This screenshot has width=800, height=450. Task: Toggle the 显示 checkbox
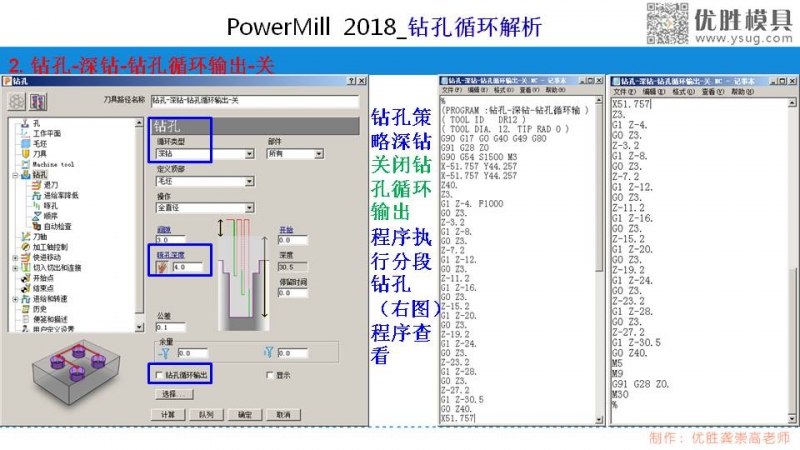pyautogui.click(x=268, y=375)
